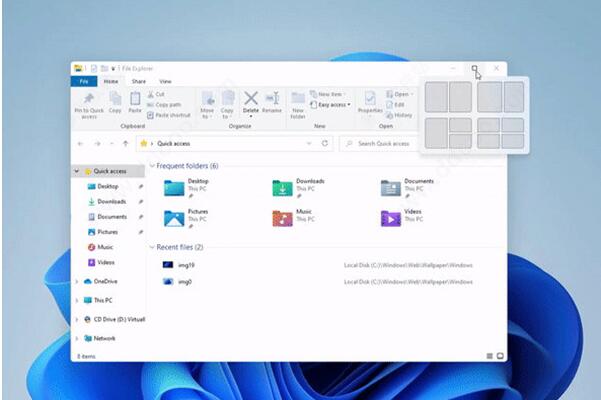Select the Music frequent folder icon
The height and width of the screenshot is (400, 601).
pos(282,218)
